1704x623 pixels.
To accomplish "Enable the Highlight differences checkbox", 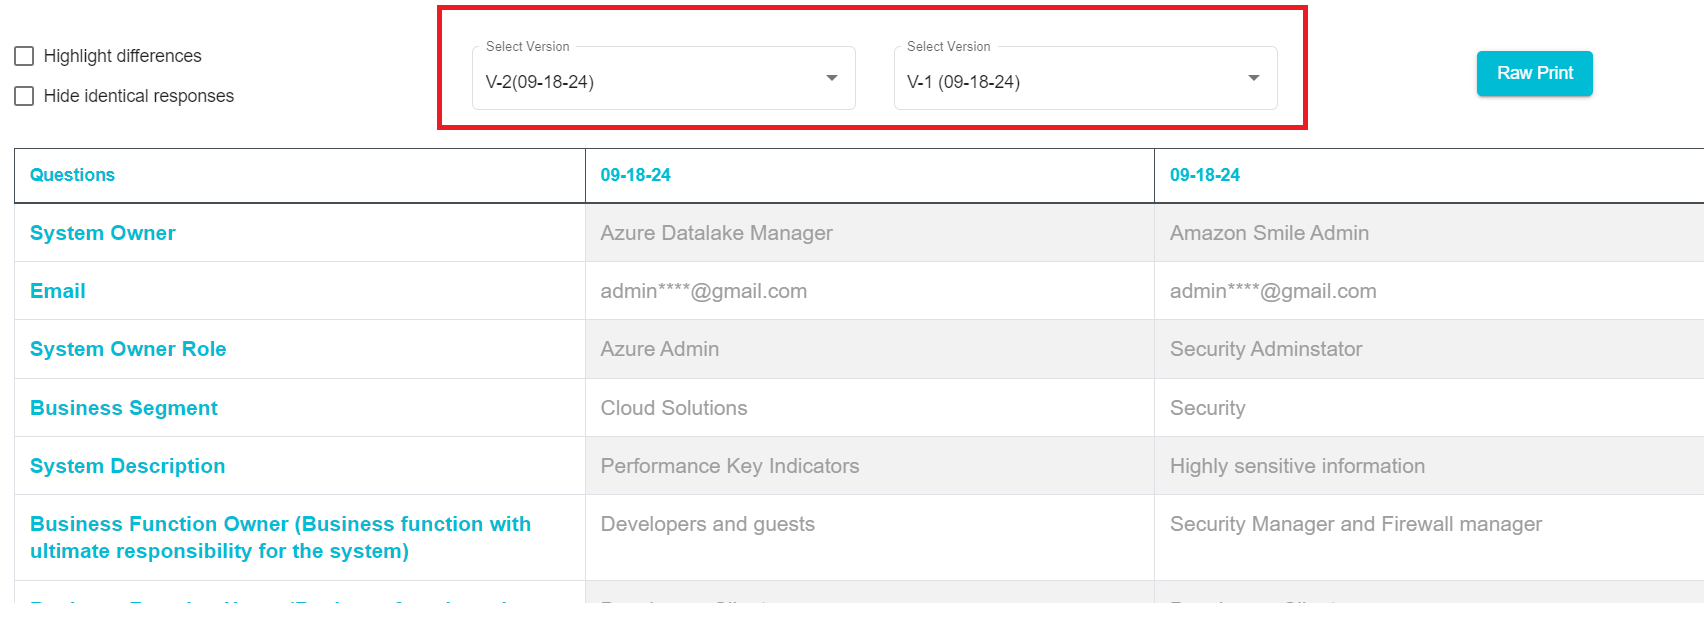I will click(25, 56).
